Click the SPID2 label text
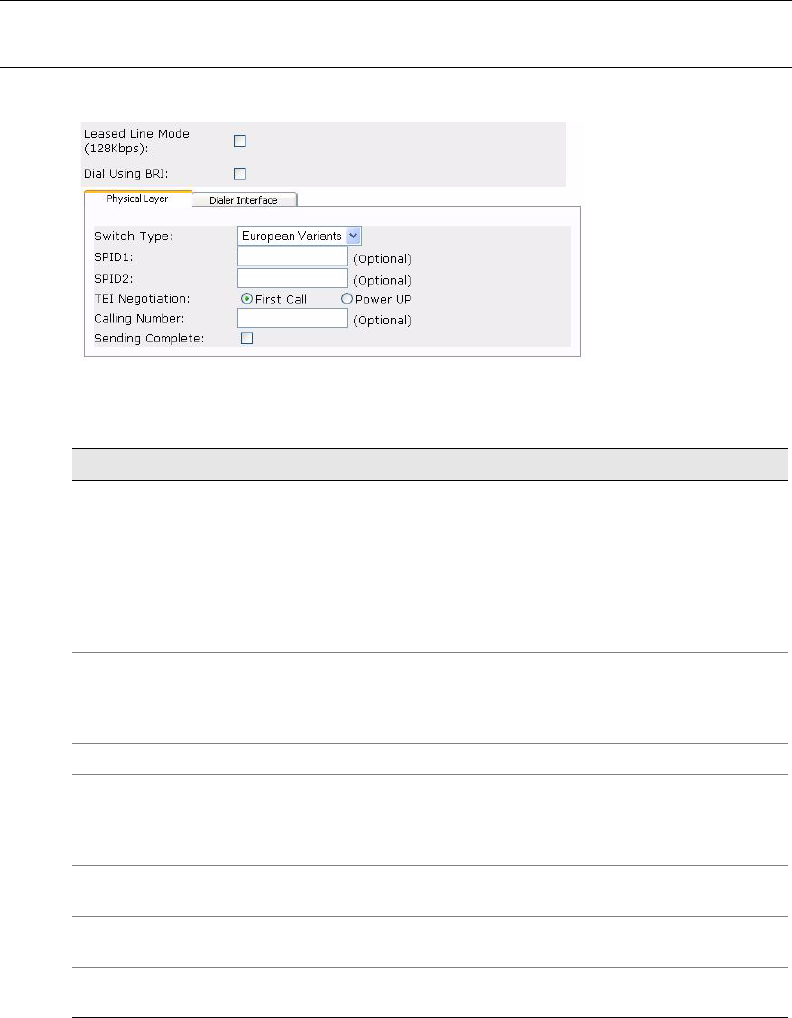This screenshot has width=792, height=1018. click(114, 279)
